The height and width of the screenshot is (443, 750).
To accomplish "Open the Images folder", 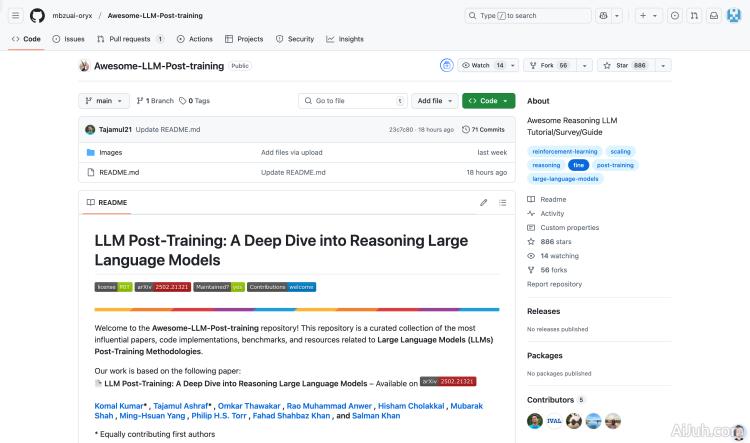I will click(110, 152).
